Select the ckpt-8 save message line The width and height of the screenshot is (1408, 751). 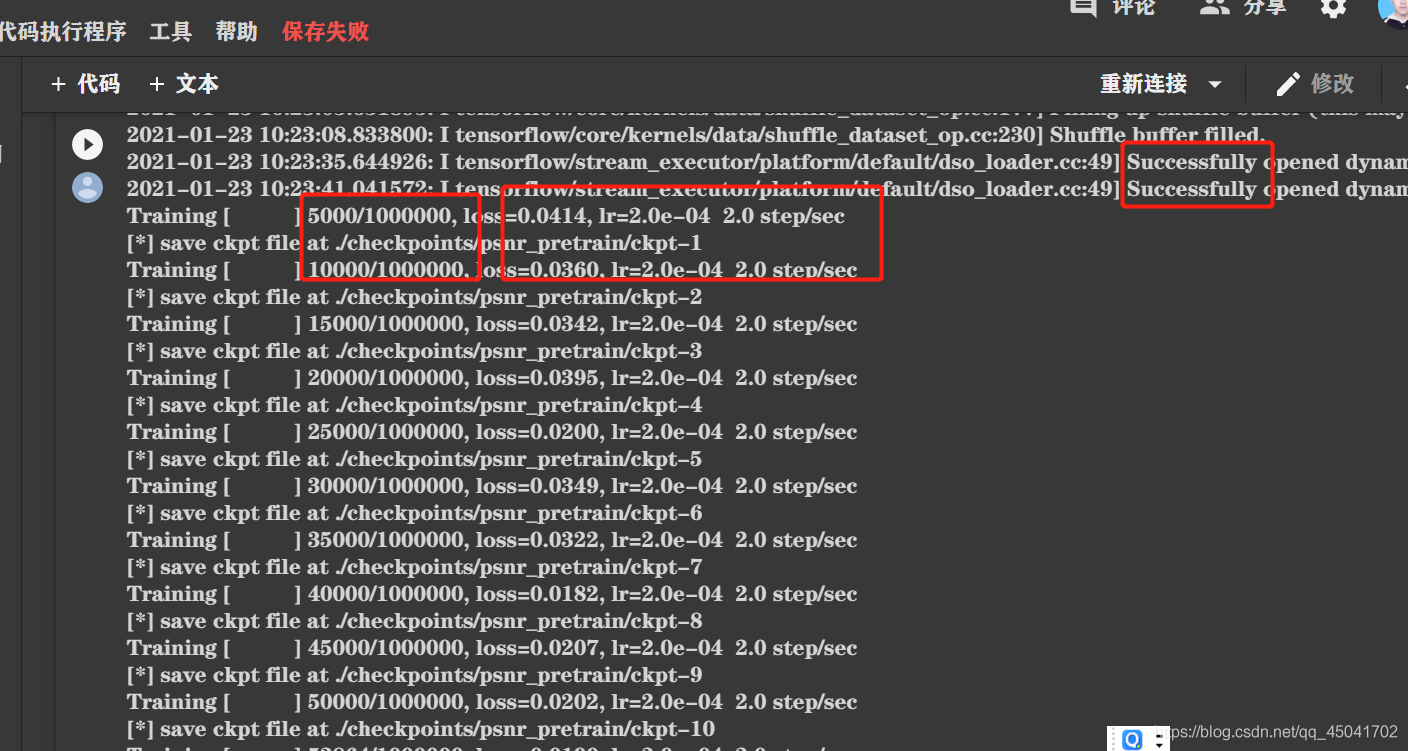coord(414,621)
